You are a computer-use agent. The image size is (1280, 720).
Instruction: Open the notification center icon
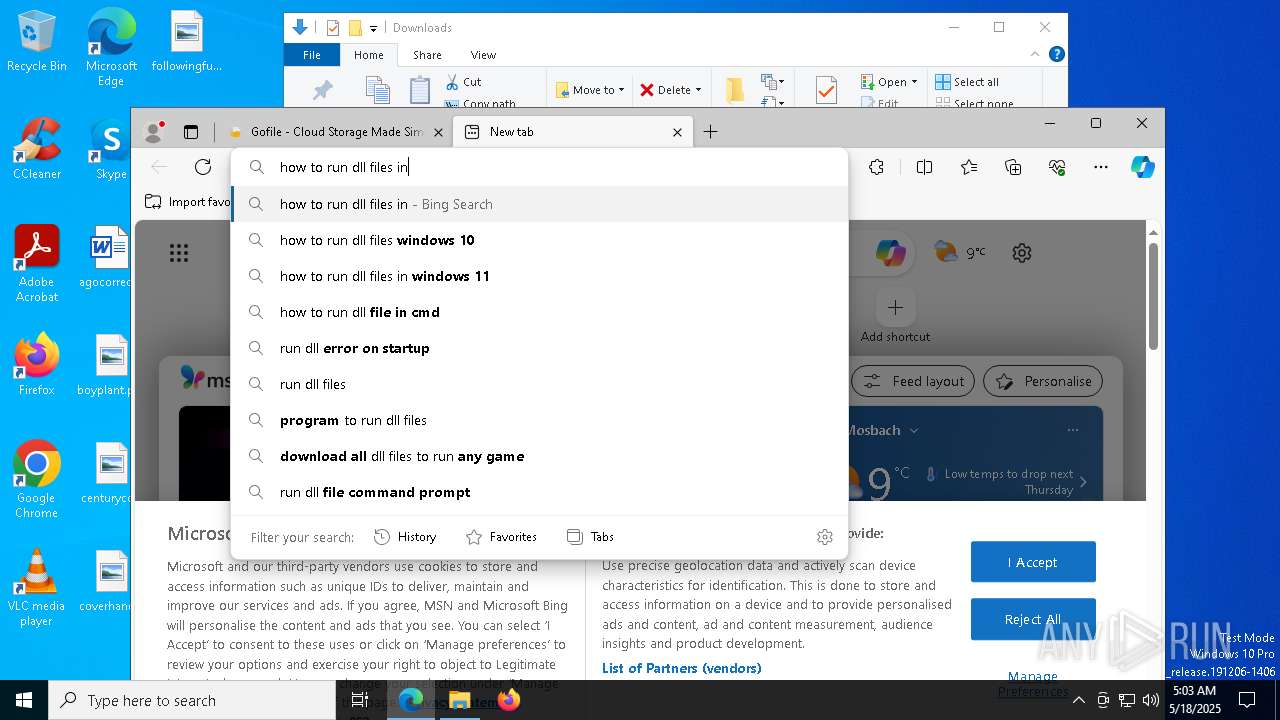click(1247, 700)
